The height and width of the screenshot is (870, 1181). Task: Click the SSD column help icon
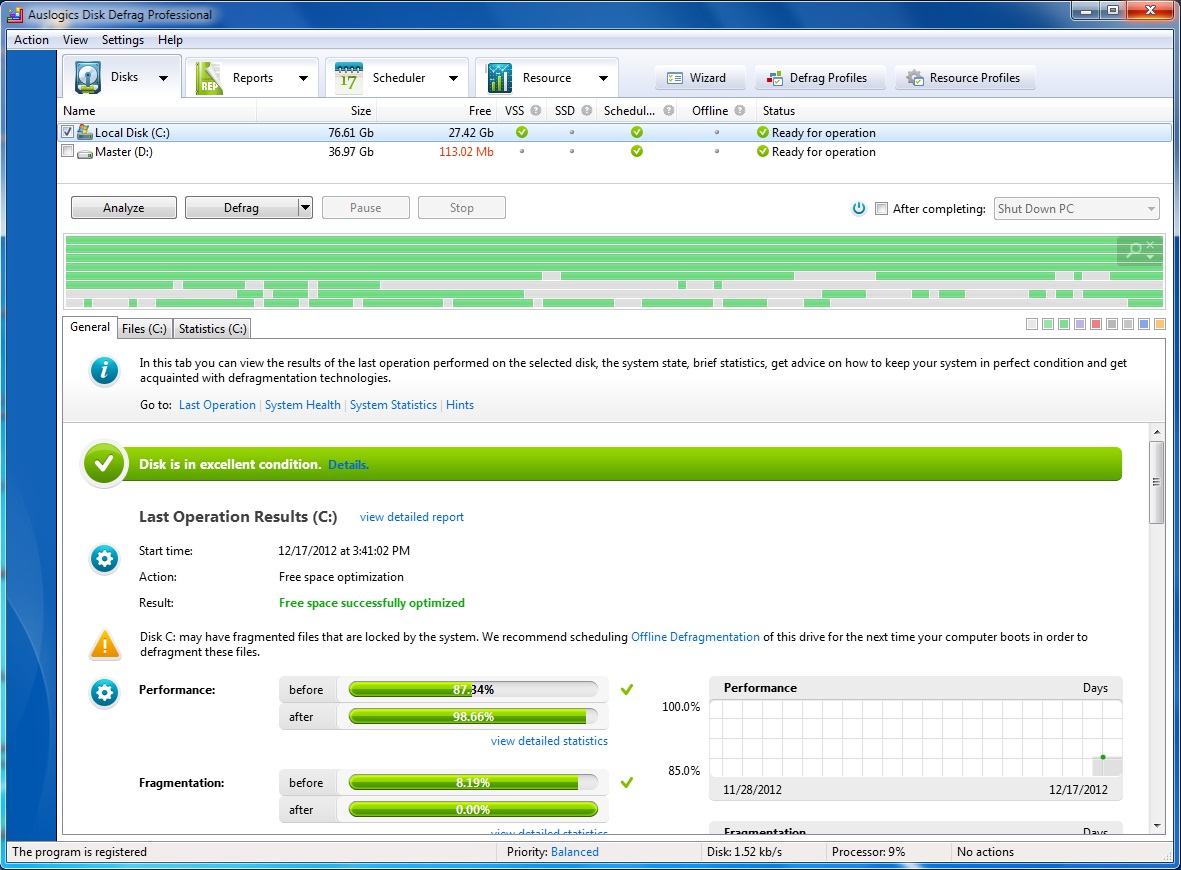587,111
